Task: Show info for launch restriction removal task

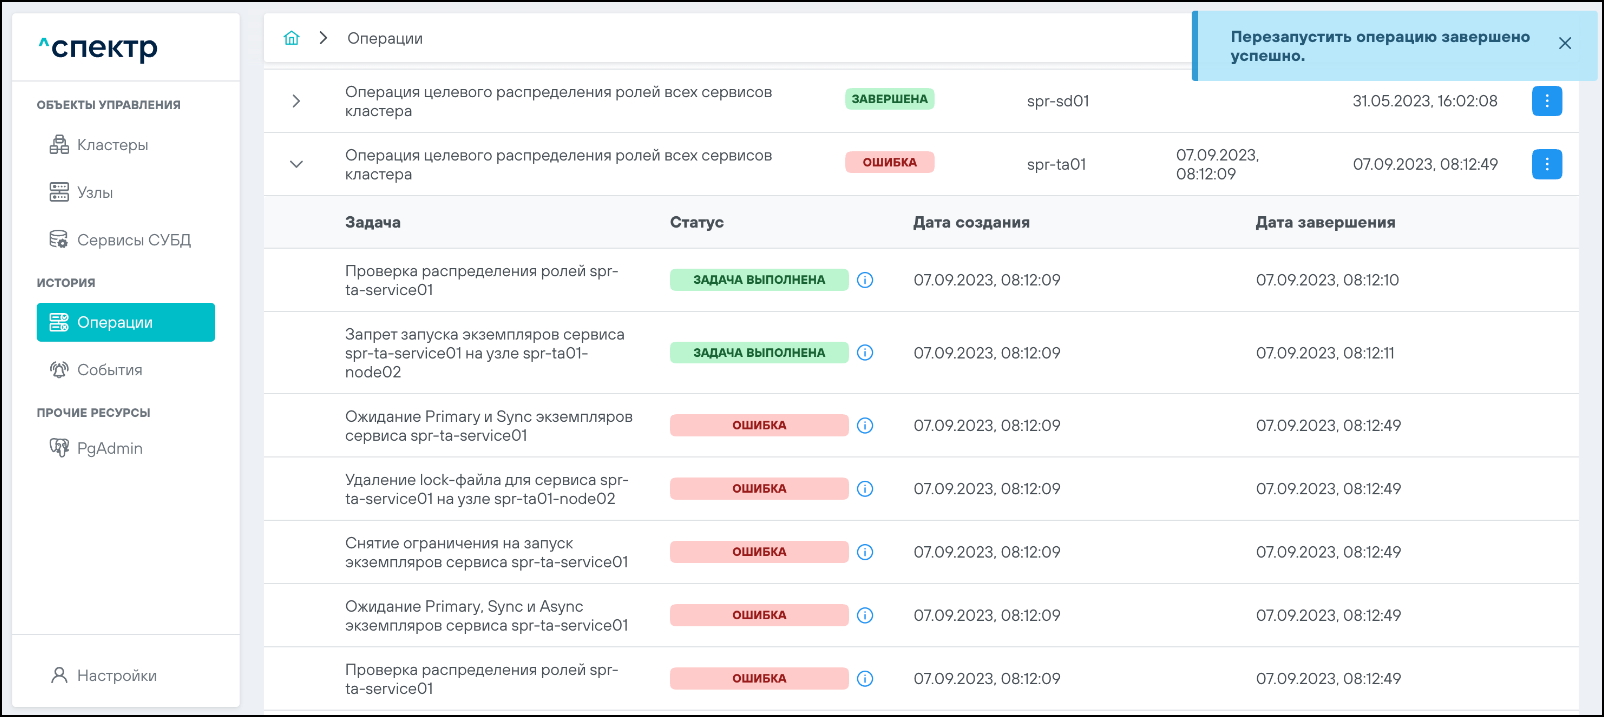Action: 865,552
